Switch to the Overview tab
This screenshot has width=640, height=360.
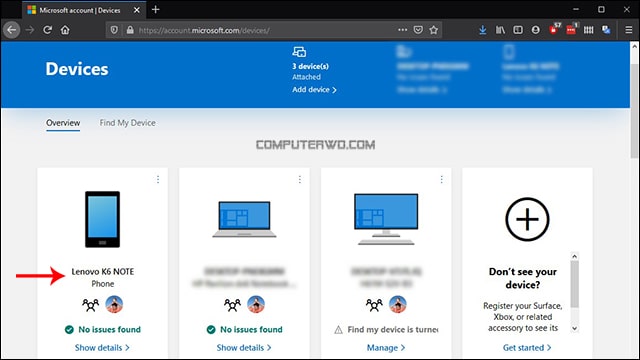coord(63,123)
